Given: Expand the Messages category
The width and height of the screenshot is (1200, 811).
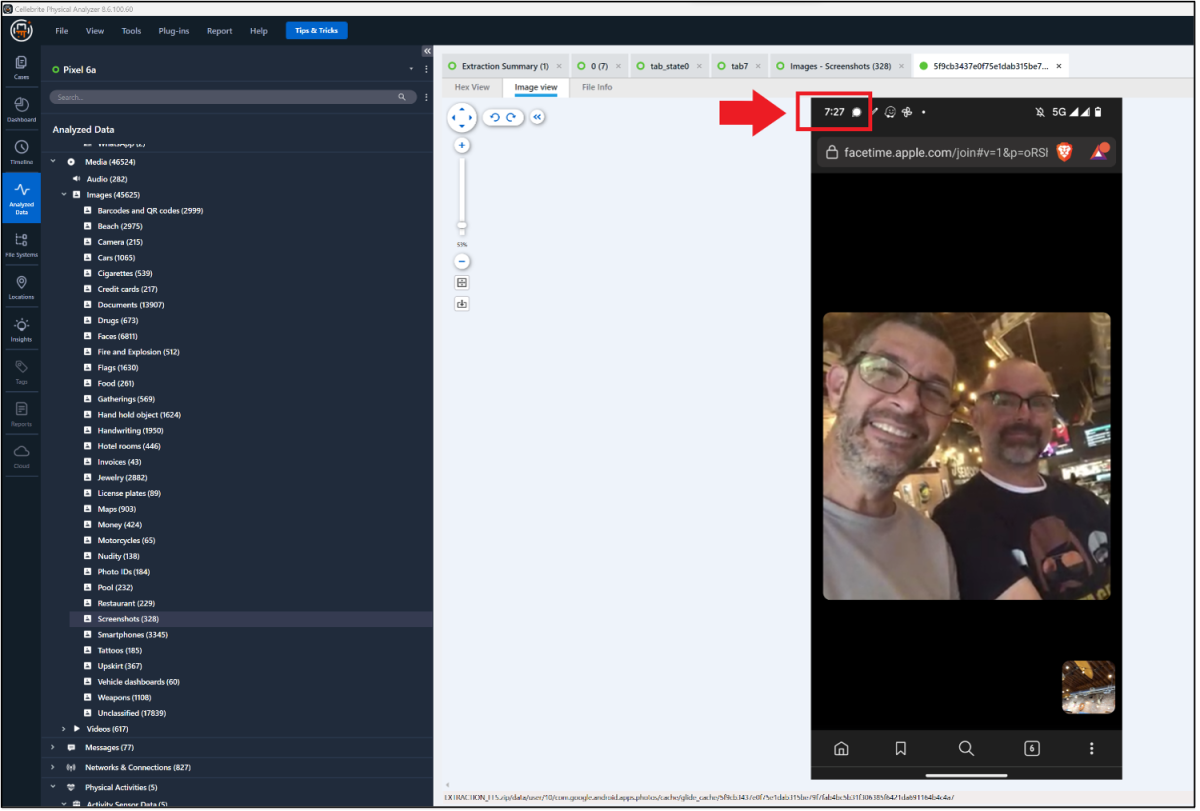Looking at the screenshot, I should tap(52, 747).
